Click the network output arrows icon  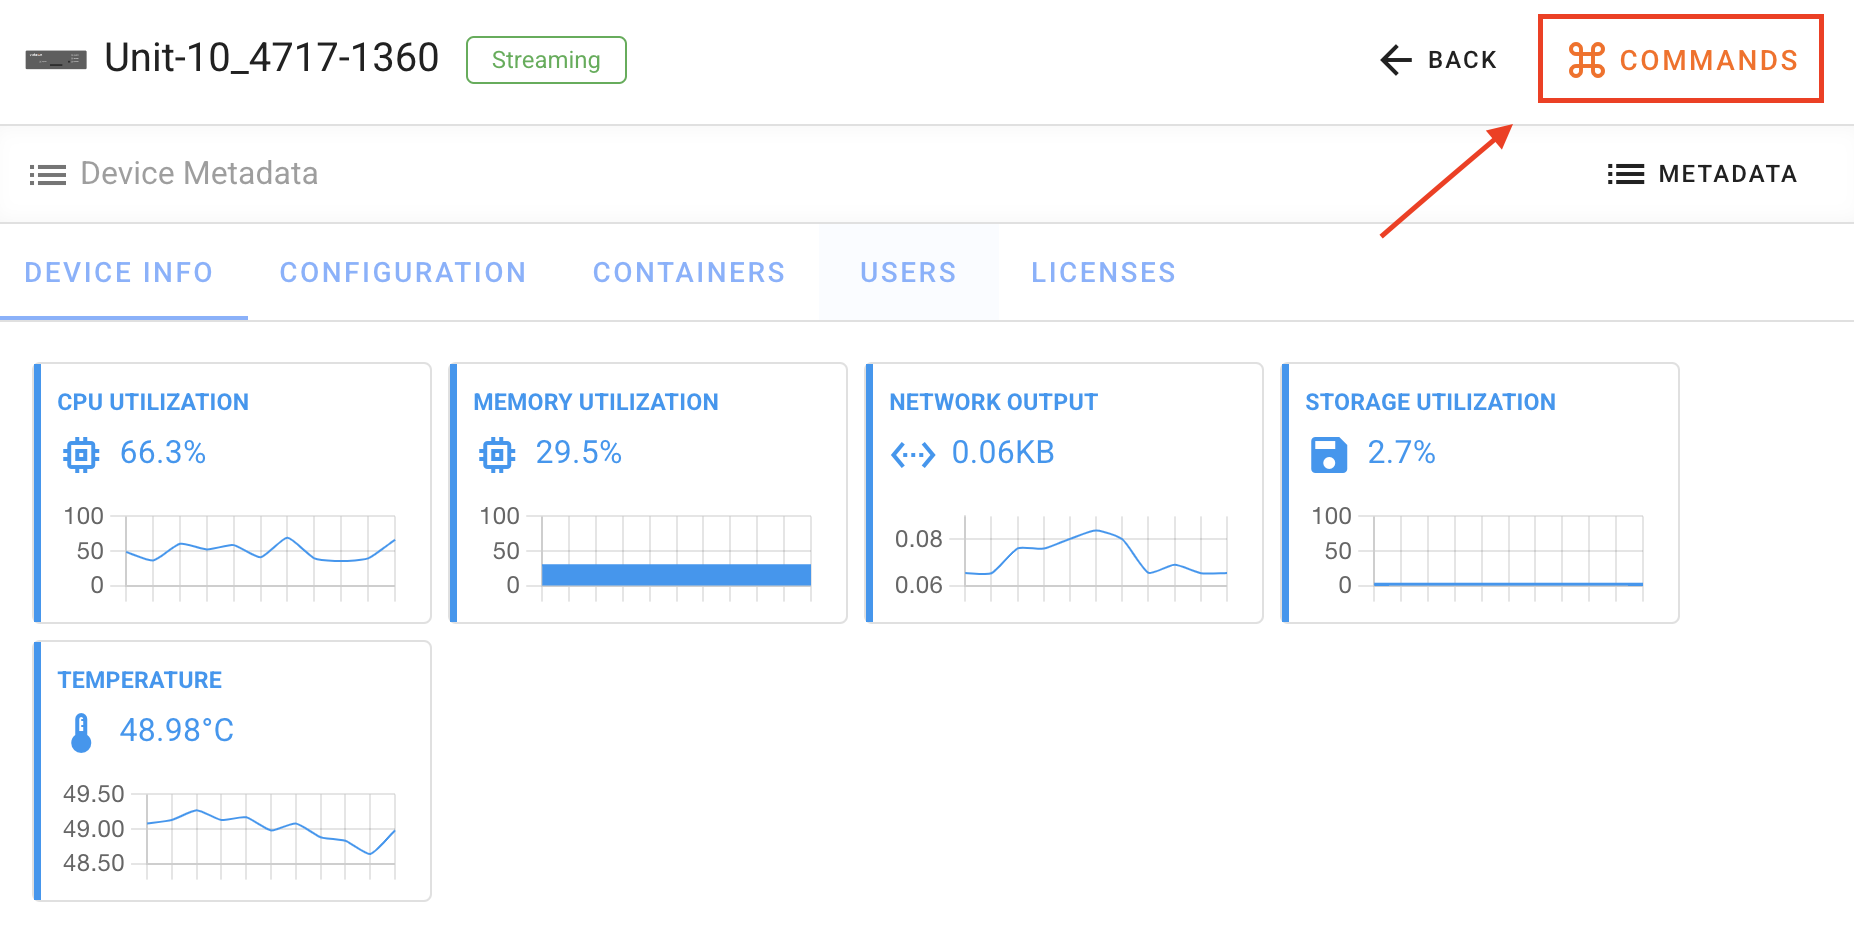pyautogui.click(x=913, y=455)
